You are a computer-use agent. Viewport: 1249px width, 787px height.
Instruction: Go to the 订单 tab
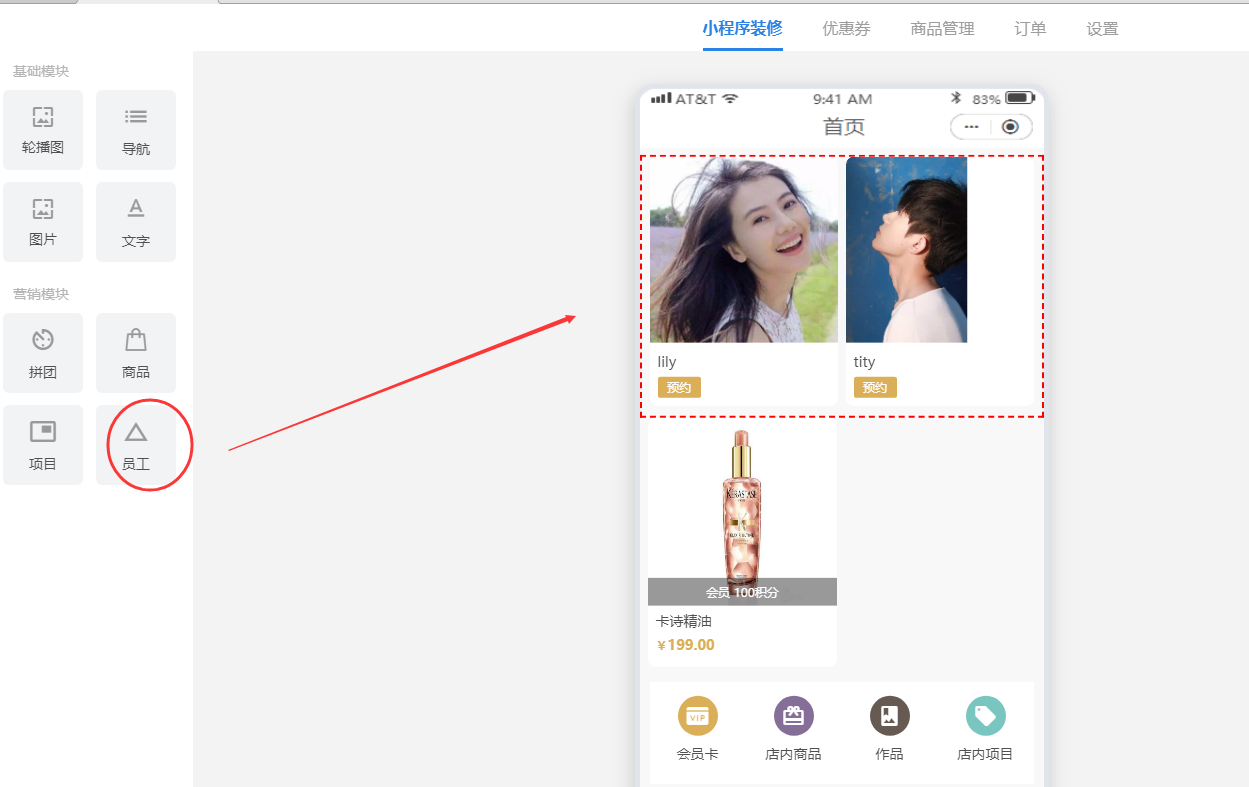1030,29
